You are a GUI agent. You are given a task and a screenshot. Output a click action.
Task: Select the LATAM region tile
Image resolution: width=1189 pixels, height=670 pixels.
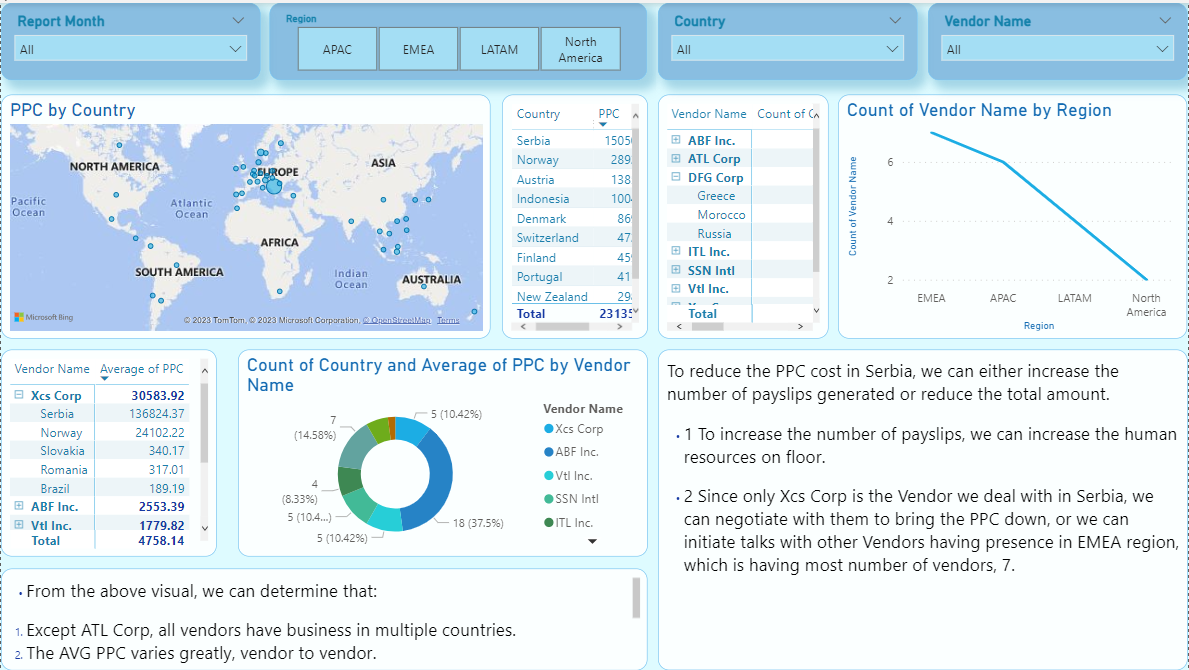[499, 49]
